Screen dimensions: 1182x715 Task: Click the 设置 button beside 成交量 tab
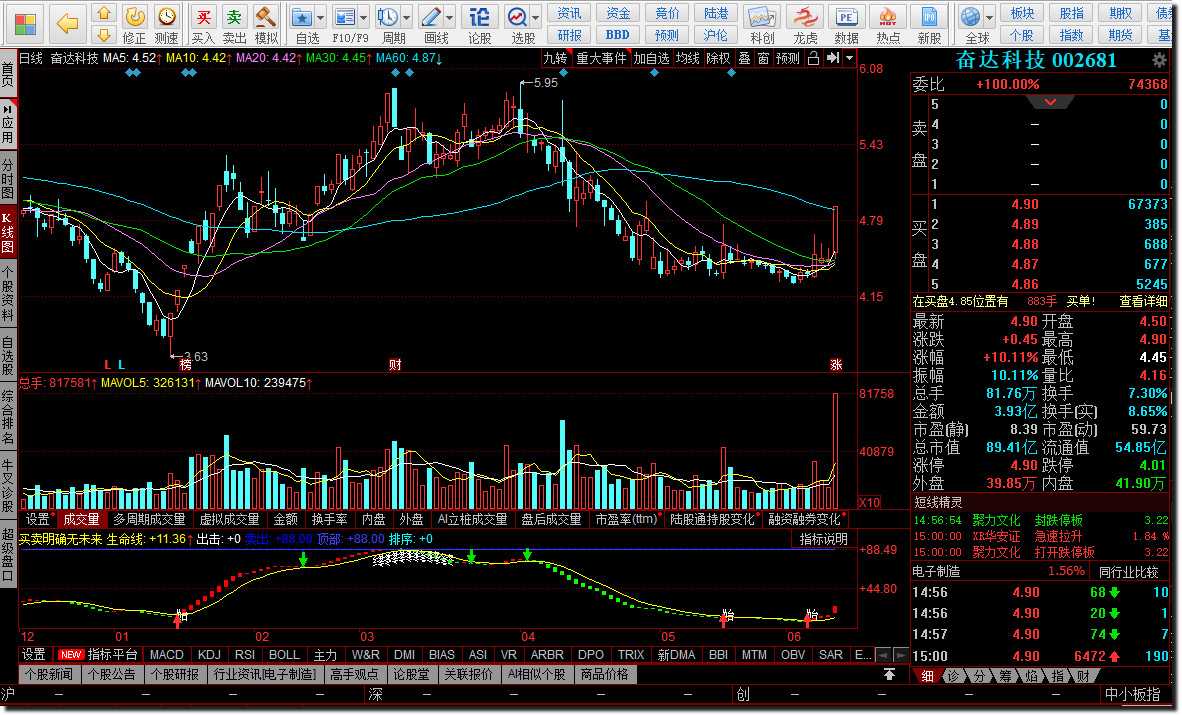point(37,519)
